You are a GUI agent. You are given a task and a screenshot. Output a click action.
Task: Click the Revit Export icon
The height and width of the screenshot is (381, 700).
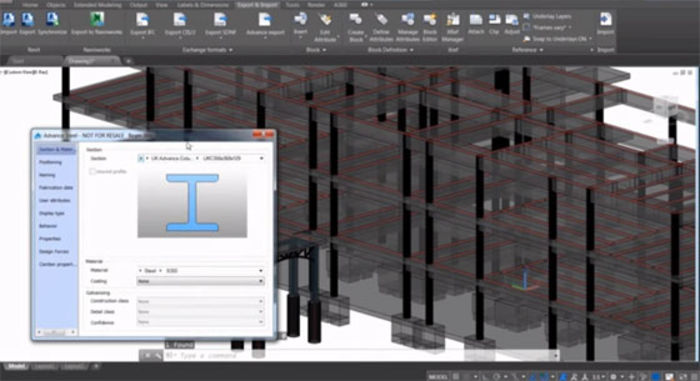28,20
